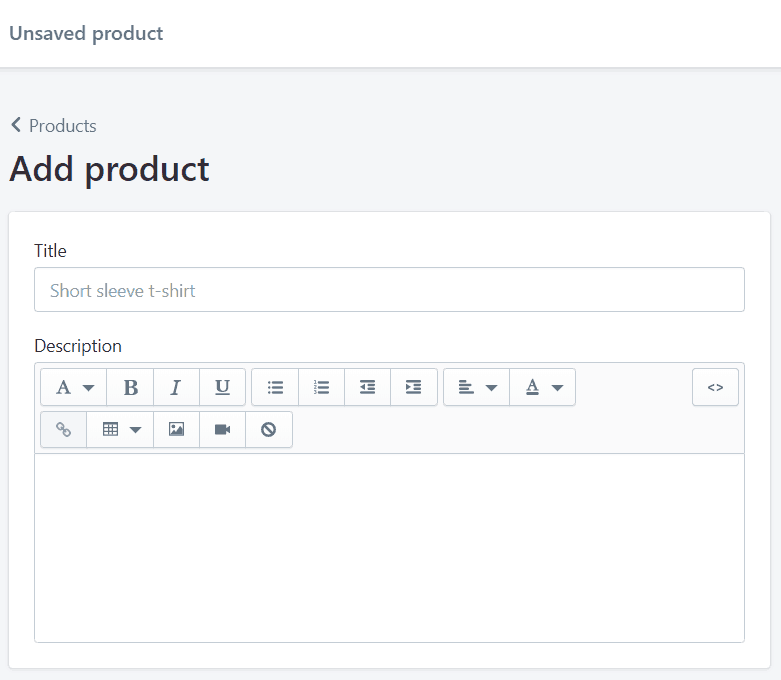Insert a video into description
Viewport: 781px width, 680px height.
coord(222,430)
